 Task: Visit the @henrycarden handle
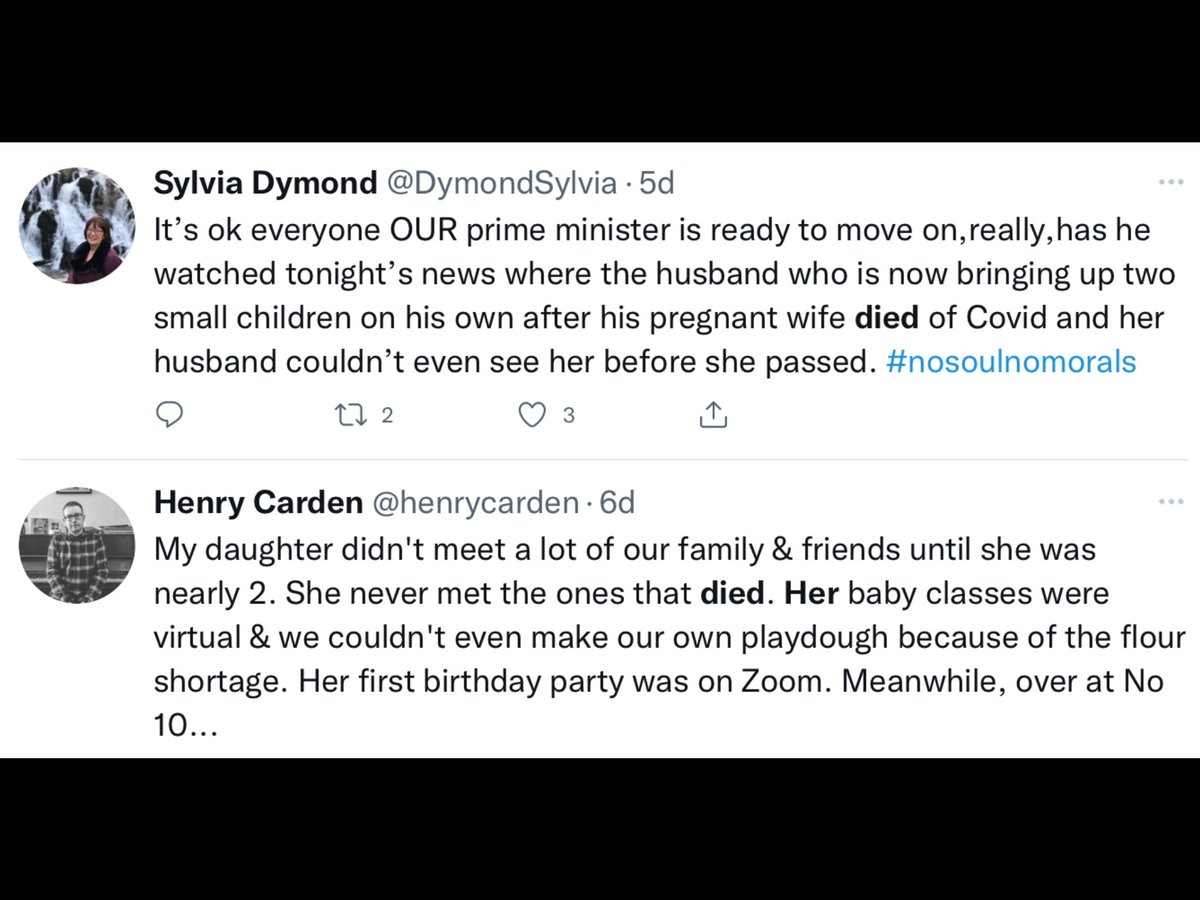[x=475, y=503]
